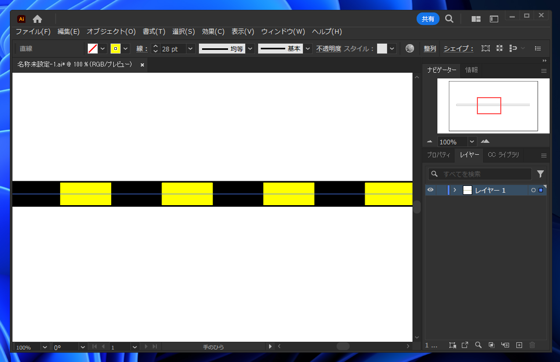Image resolution: width=560 pixels, height=362 pixels.
Task: Open the stroke weight dropdown
Action: 190,49
